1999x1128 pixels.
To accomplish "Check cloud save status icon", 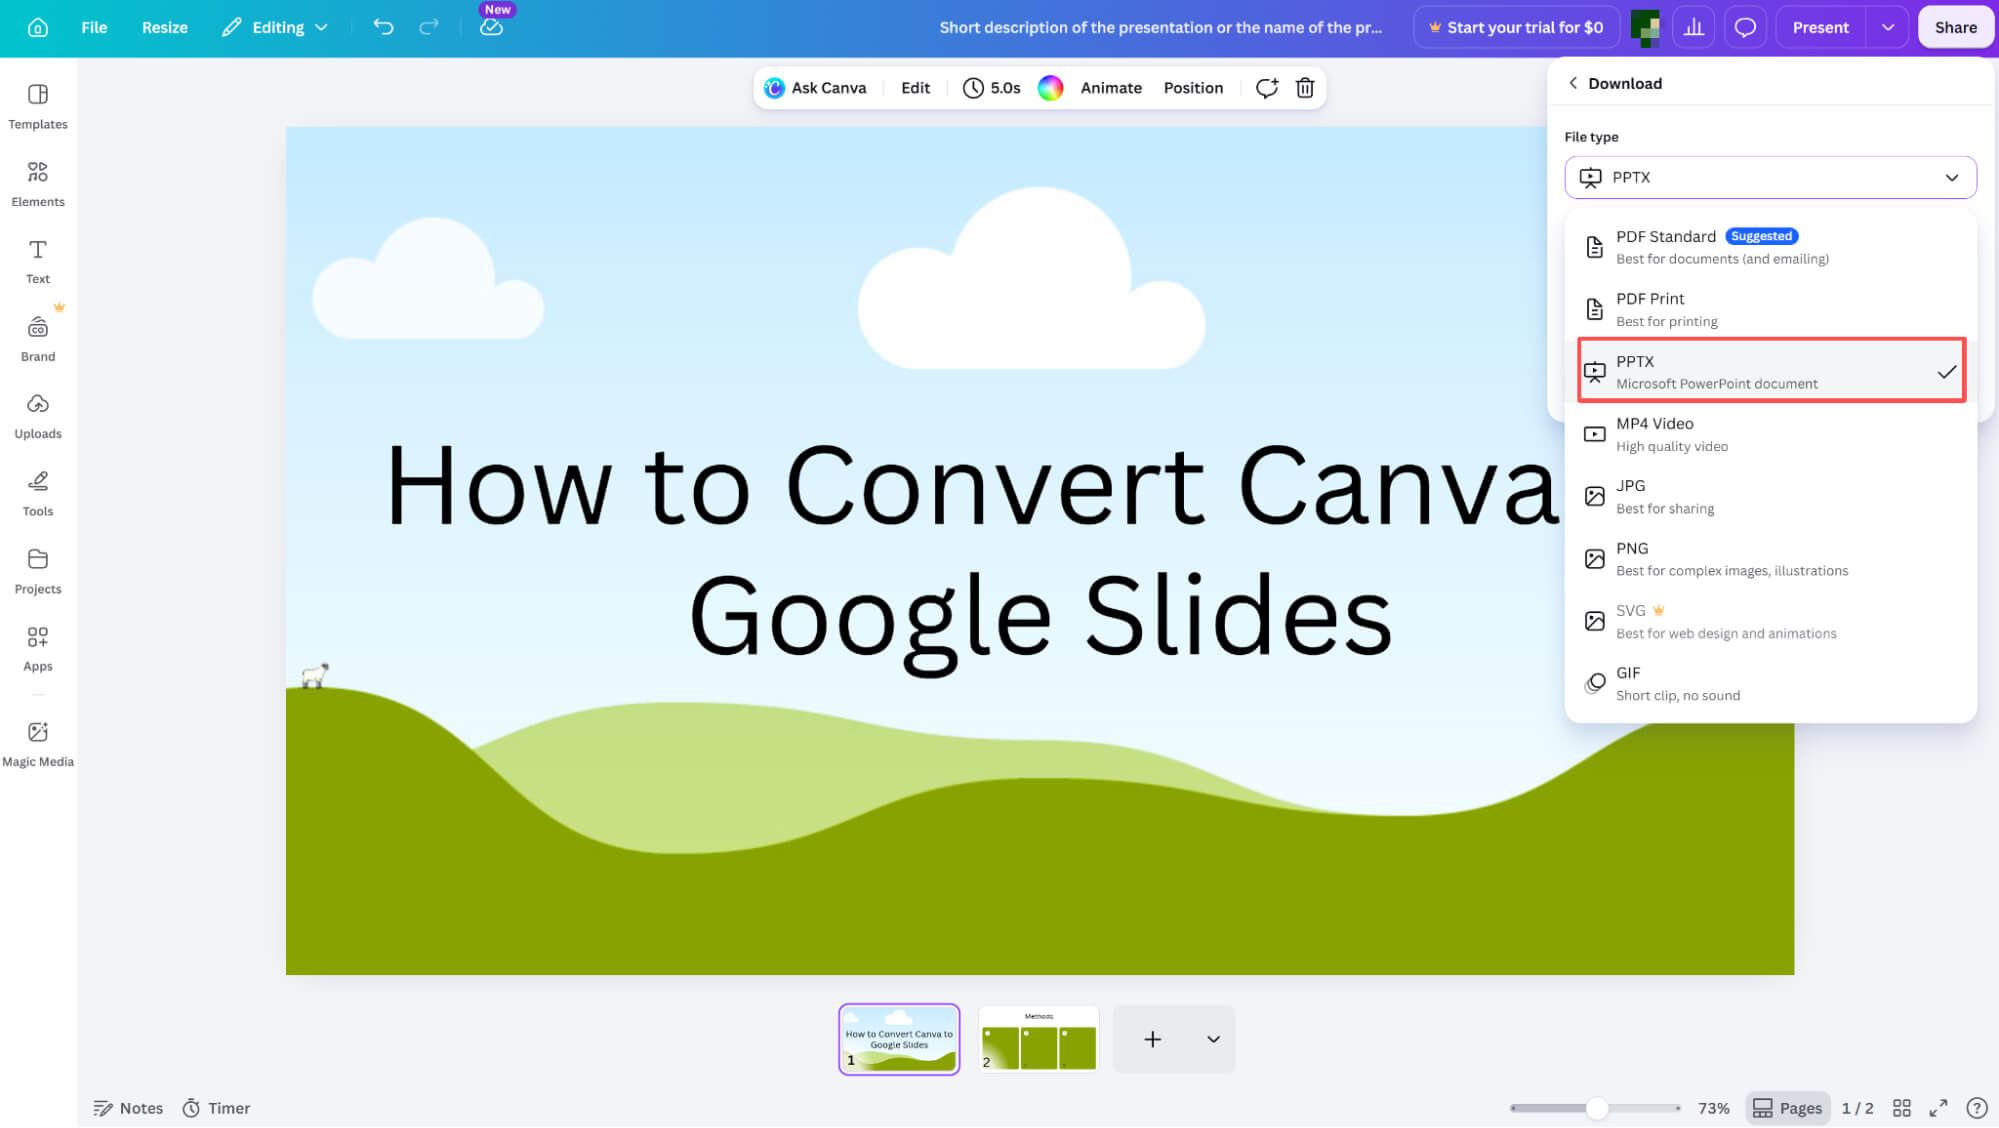I will click(x=491, y=27).
